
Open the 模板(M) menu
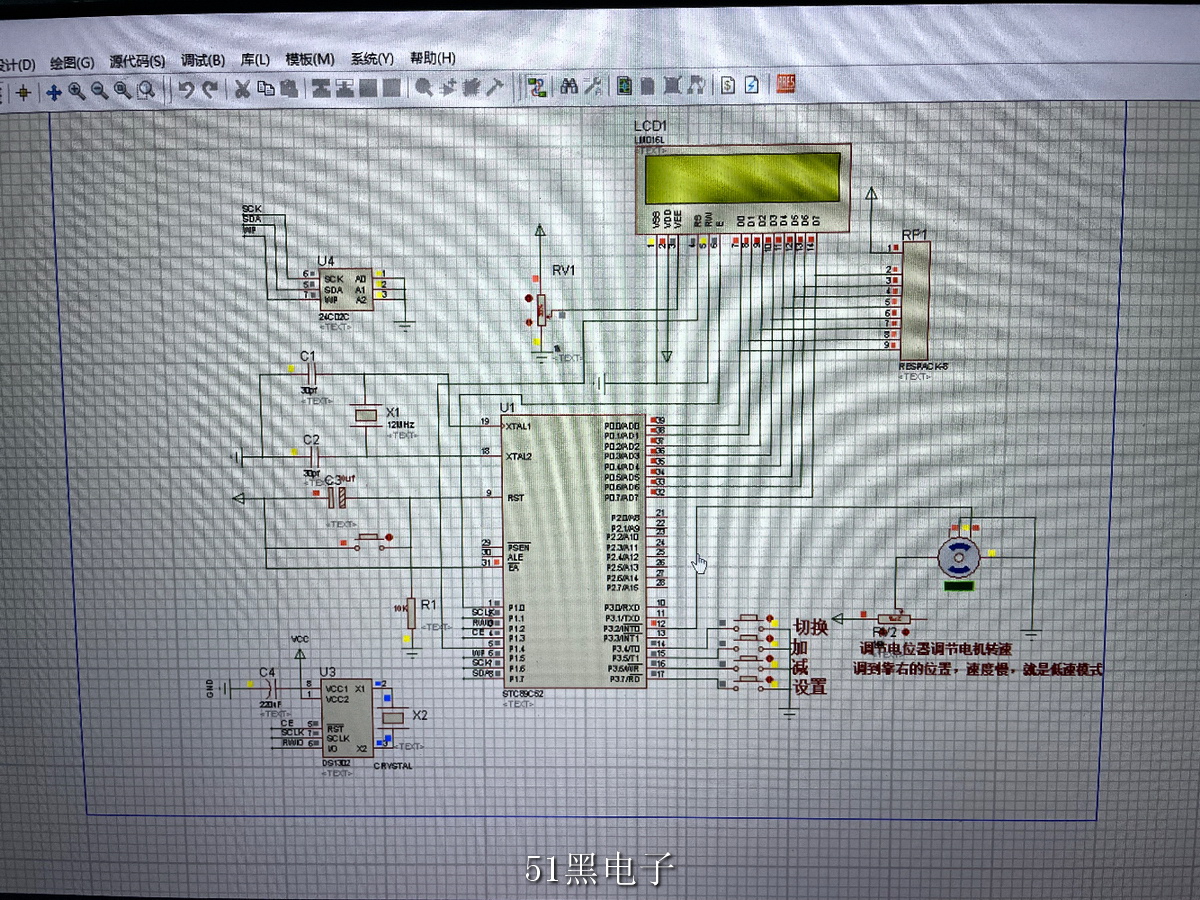(310, 60)
